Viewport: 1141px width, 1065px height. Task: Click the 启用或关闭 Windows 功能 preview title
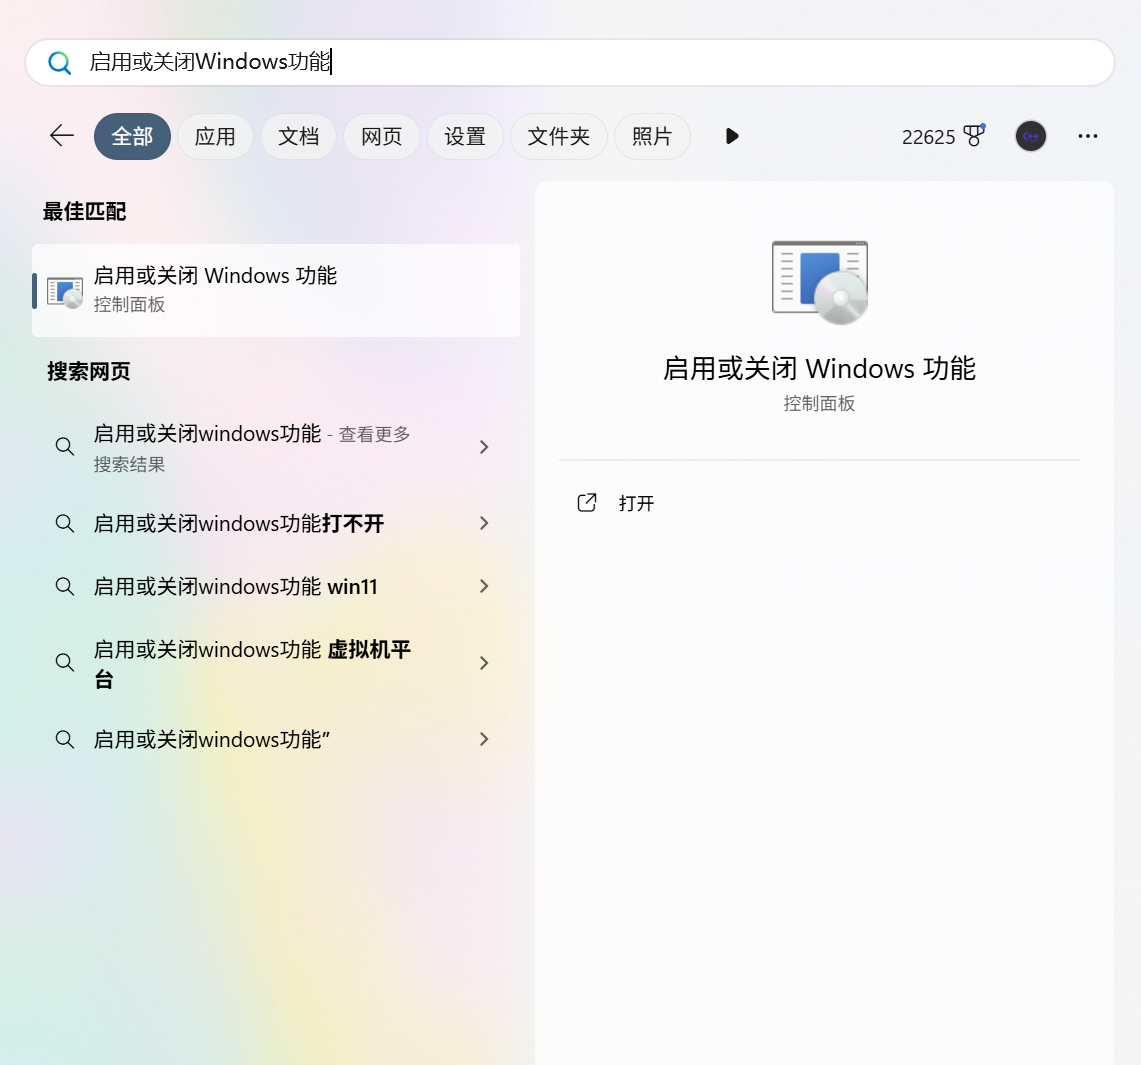pos(819,368)
